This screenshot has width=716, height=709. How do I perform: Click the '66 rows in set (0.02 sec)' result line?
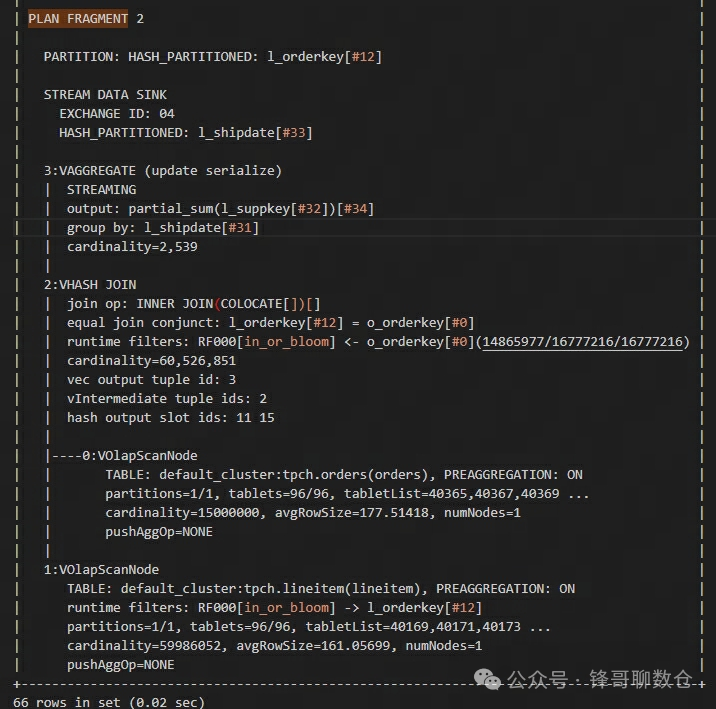coord(109,702)
